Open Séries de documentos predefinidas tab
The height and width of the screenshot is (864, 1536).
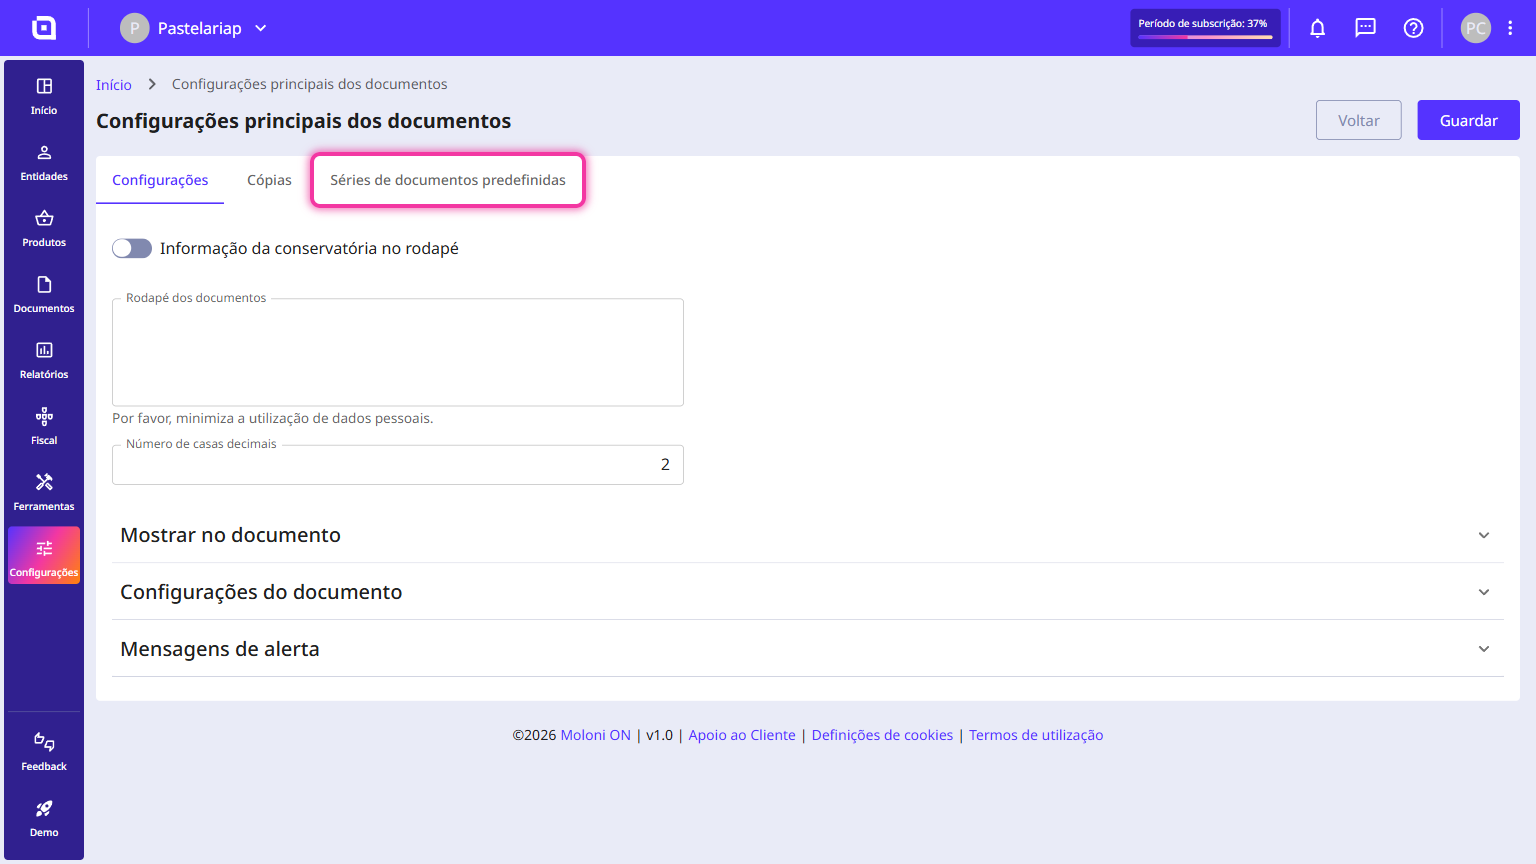[x=448, y=180]
